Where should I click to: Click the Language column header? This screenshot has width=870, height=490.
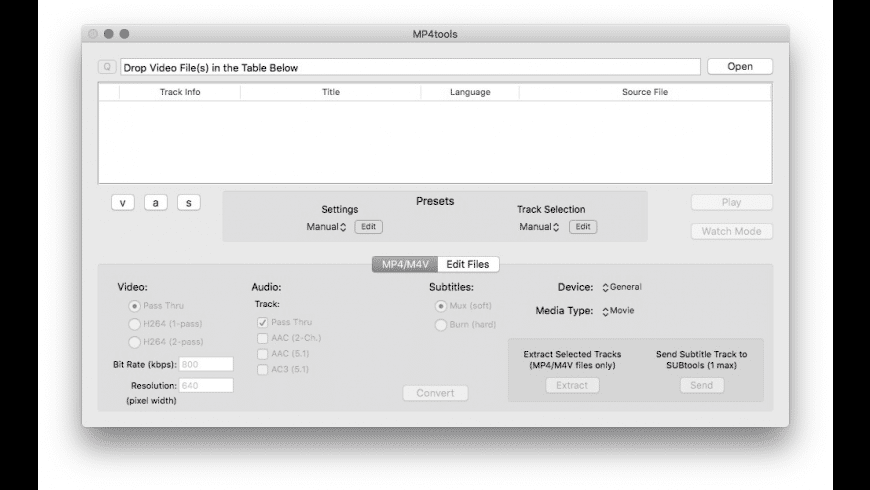coord(470,92)
